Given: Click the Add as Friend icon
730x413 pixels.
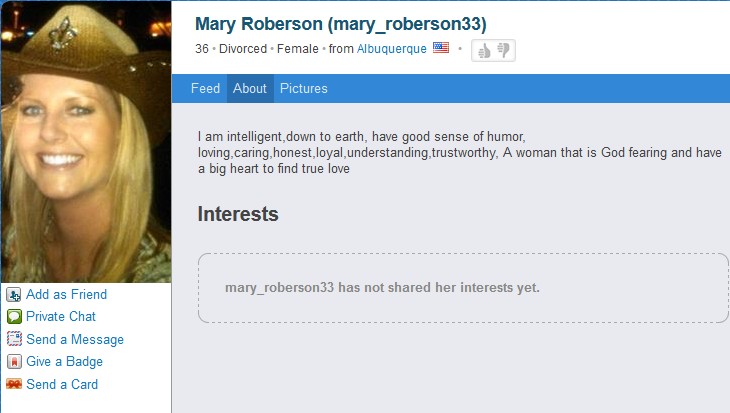Looking at the screenshot, I should pos(14,294).
